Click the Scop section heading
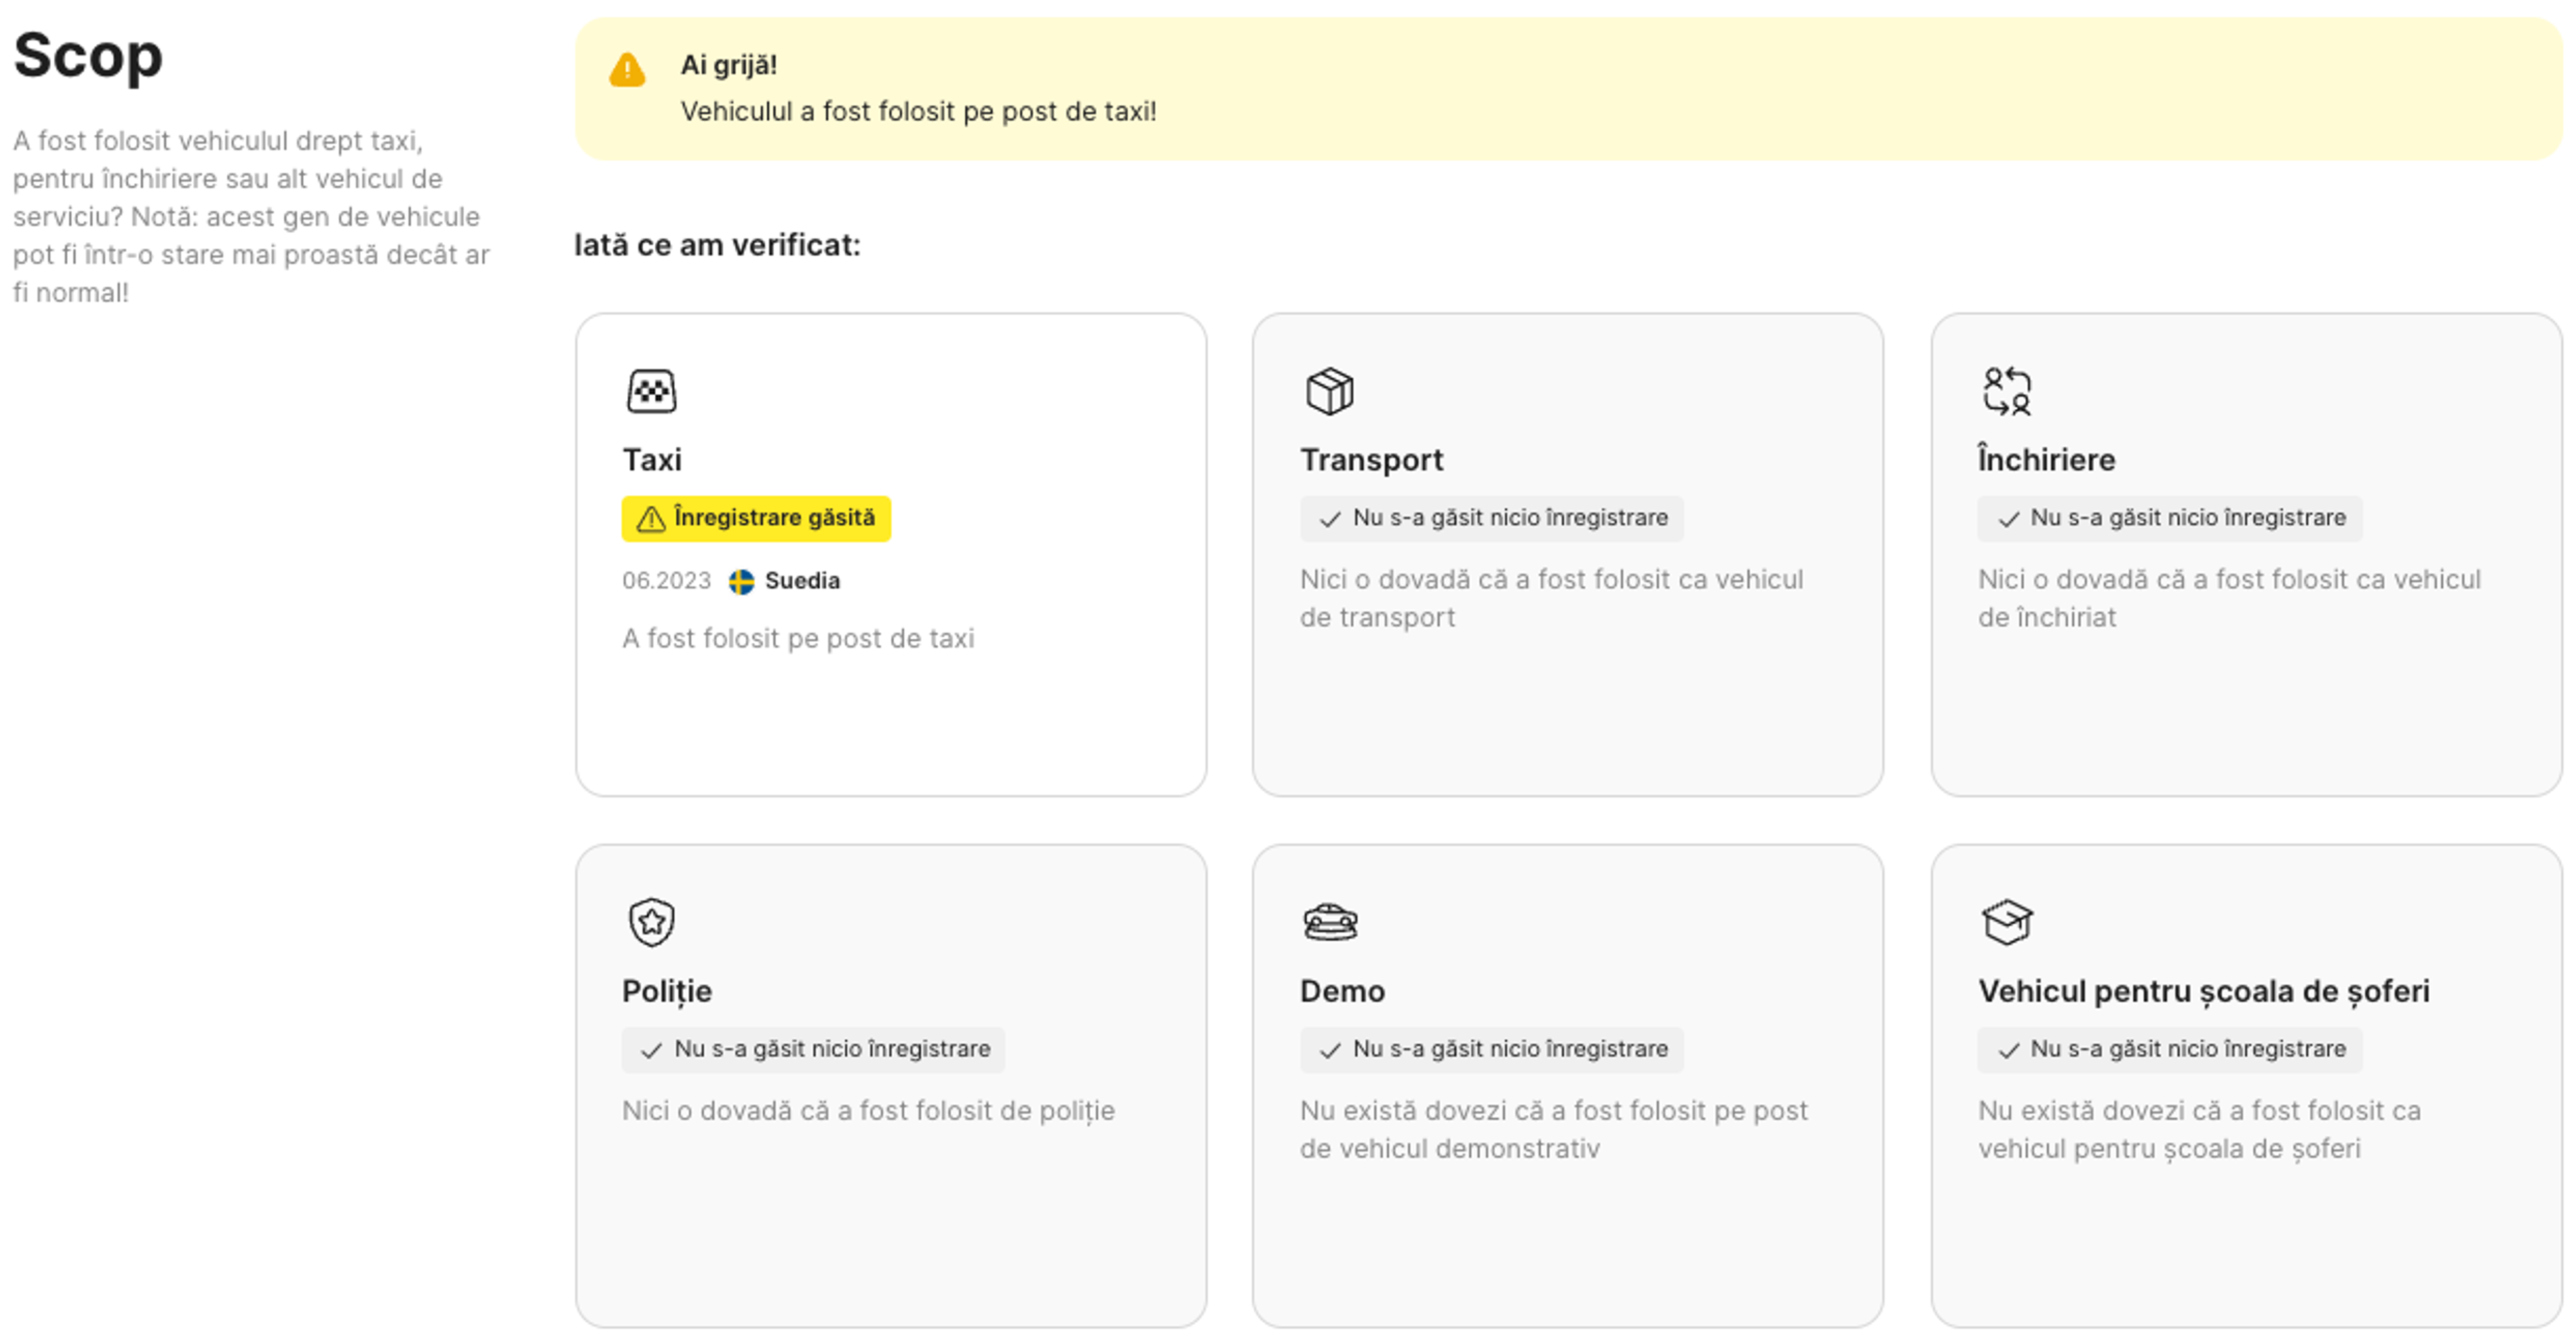 click(x=88, y=56)
